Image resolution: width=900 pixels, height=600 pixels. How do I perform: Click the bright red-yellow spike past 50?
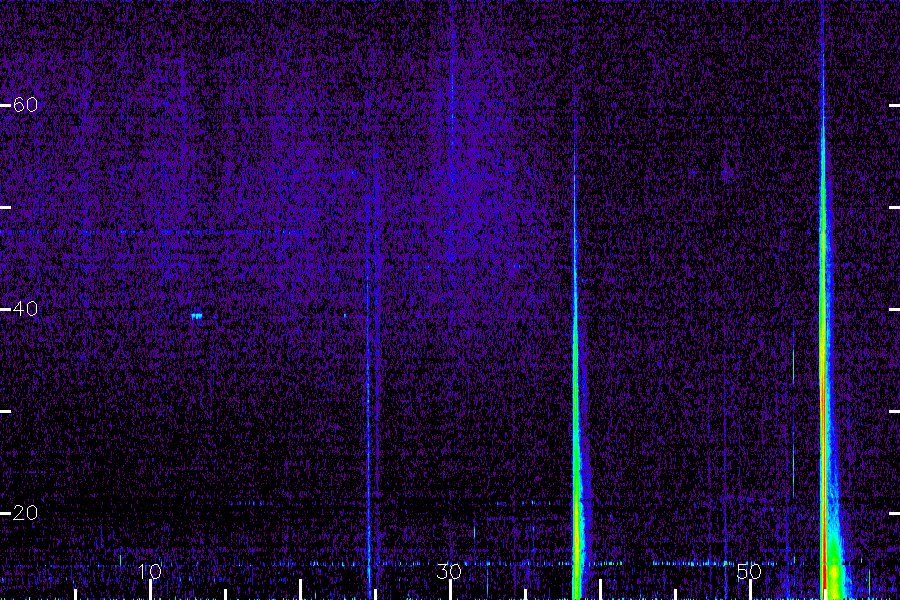pyautogui.click(x=825, y=367)
